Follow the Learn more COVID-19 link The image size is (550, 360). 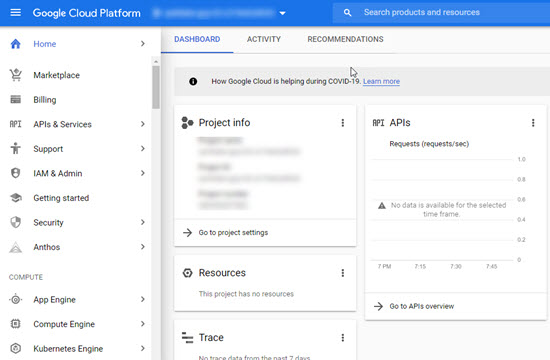tap(381, 81)
